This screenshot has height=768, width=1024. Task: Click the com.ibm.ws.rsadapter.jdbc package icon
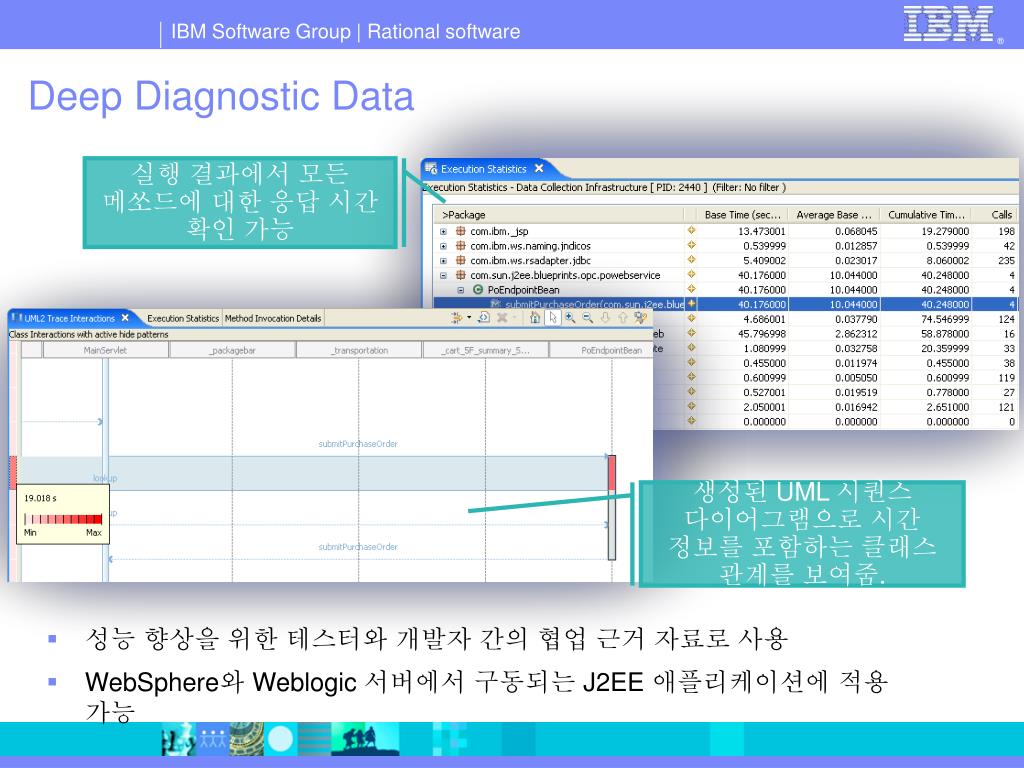(460, 261)
